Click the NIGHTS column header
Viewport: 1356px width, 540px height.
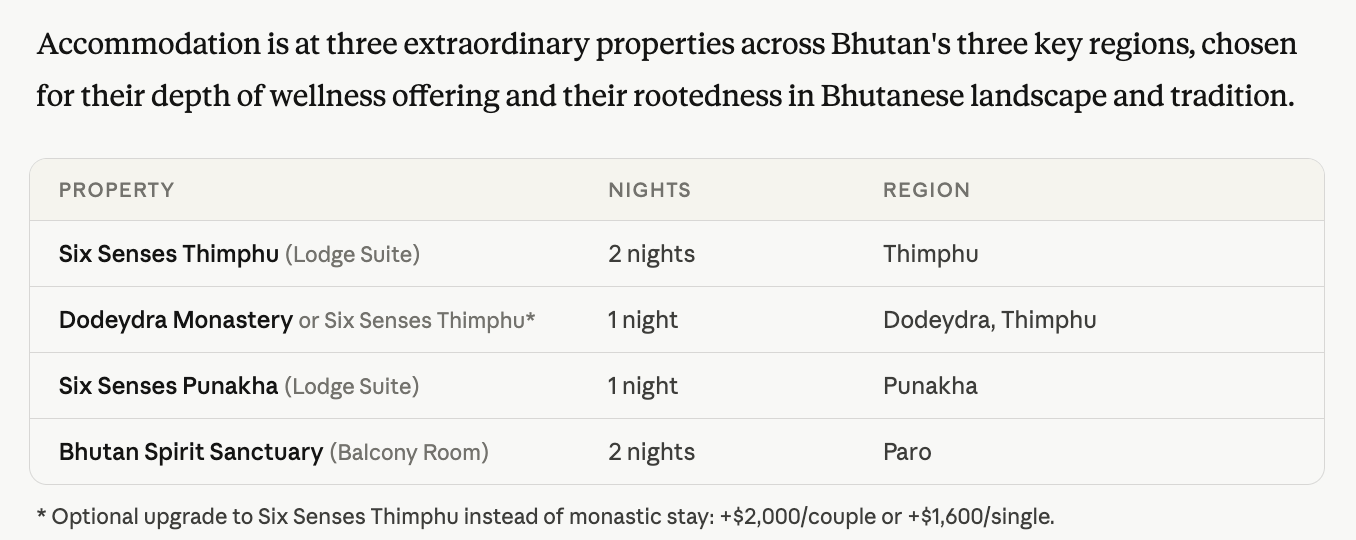point(649,190)
